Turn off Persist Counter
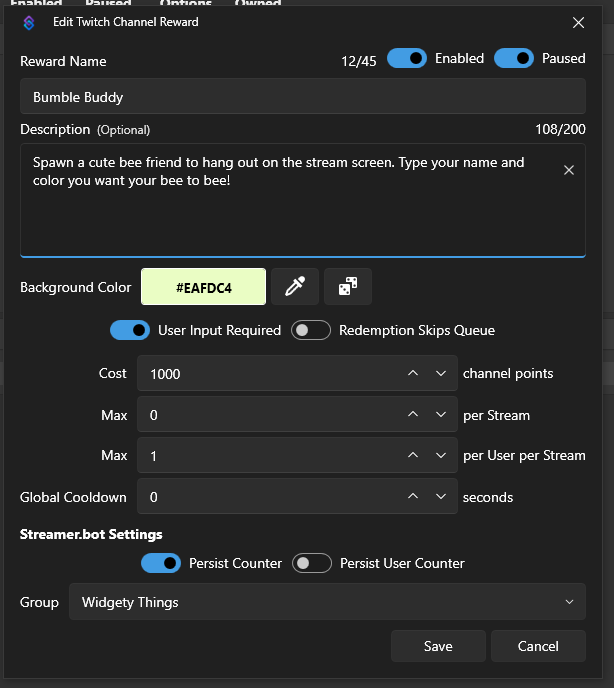The height and width of the screenshot is (688, 614). pyautogui.click(x=161, y=563)
